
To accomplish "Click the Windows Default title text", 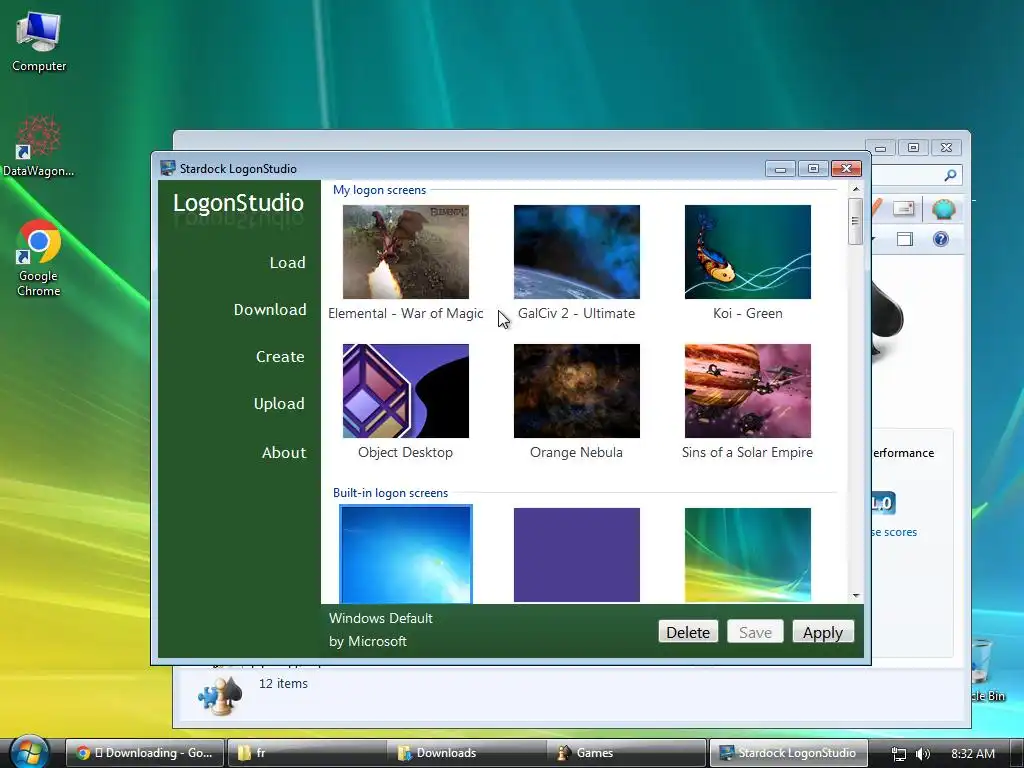I will tap(381, 618).
